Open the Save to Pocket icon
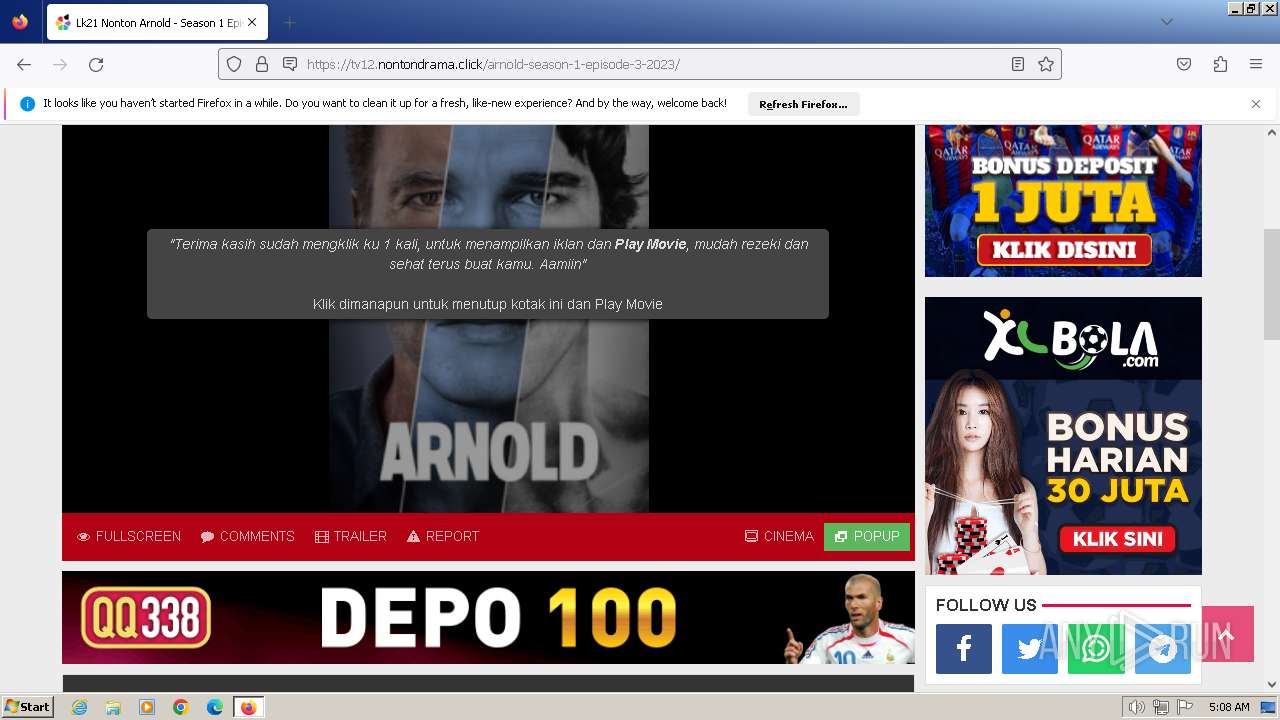This screenshot has height=720, width=1280. click(x=1184, y=64)
